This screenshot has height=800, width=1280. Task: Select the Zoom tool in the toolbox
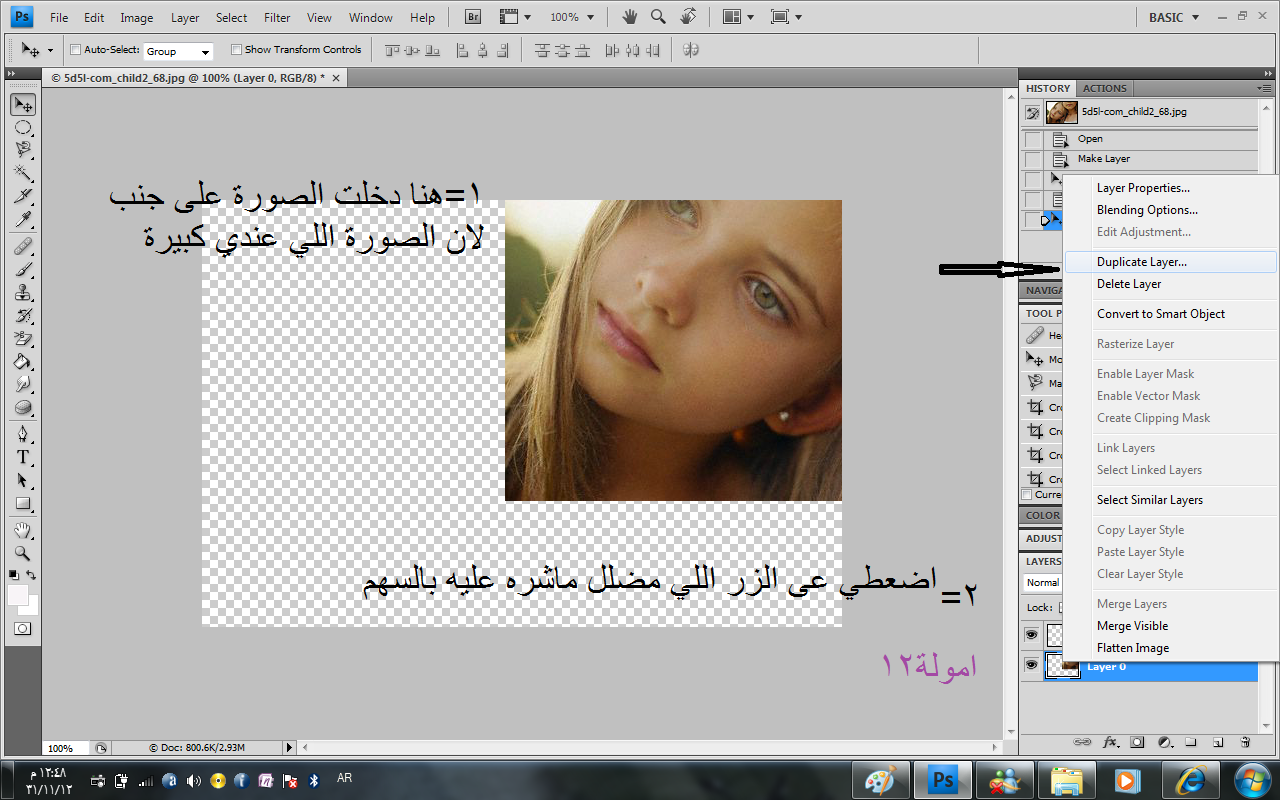(23, 553)
